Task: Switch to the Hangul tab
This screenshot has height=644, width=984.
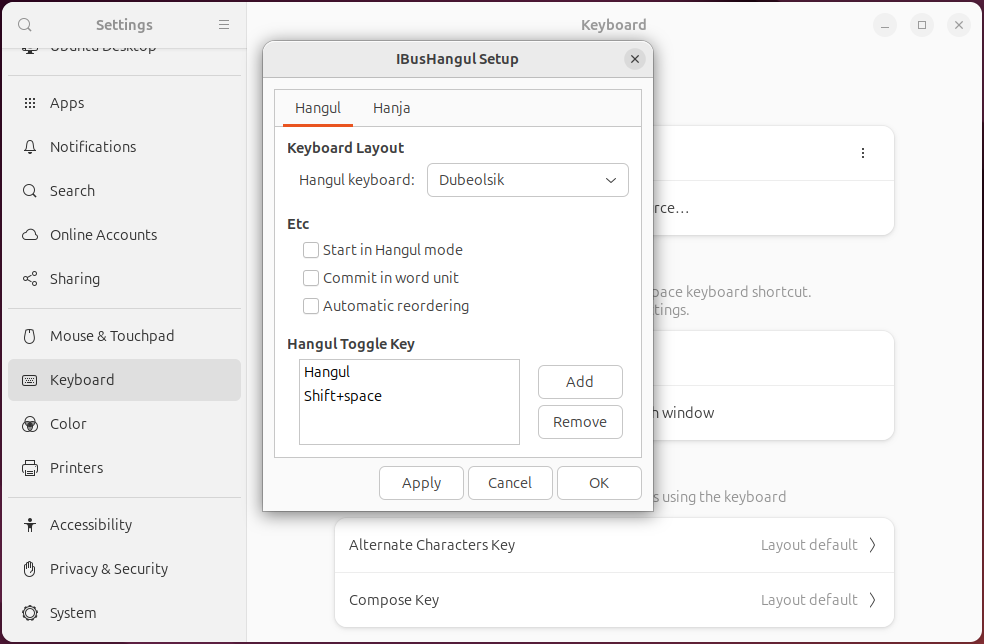Action: (318, 108)
